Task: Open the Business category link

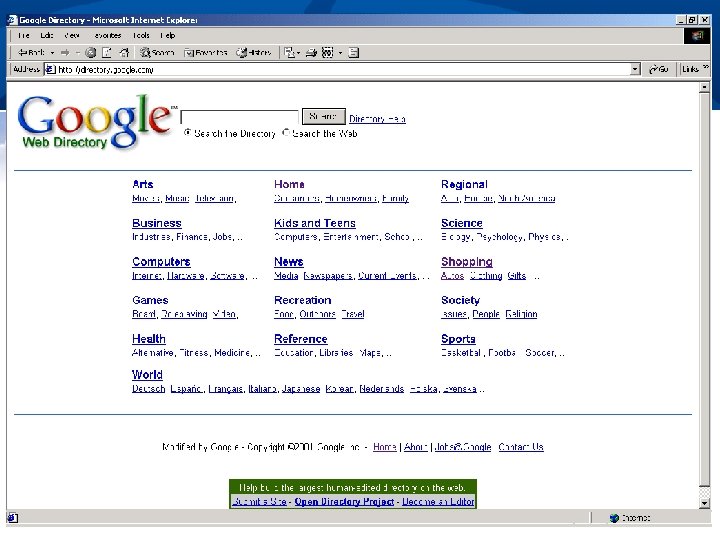Action: (x=157, y=223)
